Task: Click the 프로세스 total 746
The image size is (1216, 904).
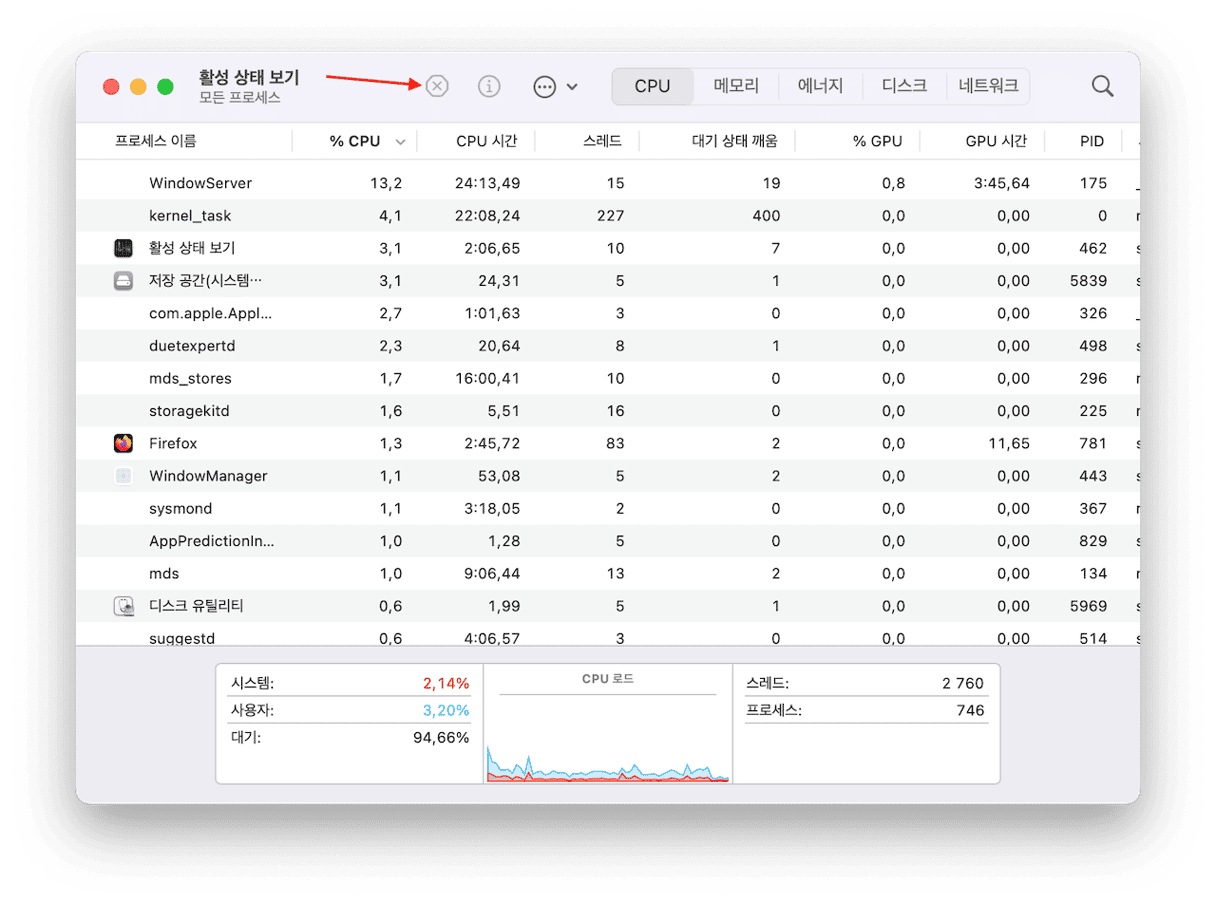Action: [x=970, y=710]
